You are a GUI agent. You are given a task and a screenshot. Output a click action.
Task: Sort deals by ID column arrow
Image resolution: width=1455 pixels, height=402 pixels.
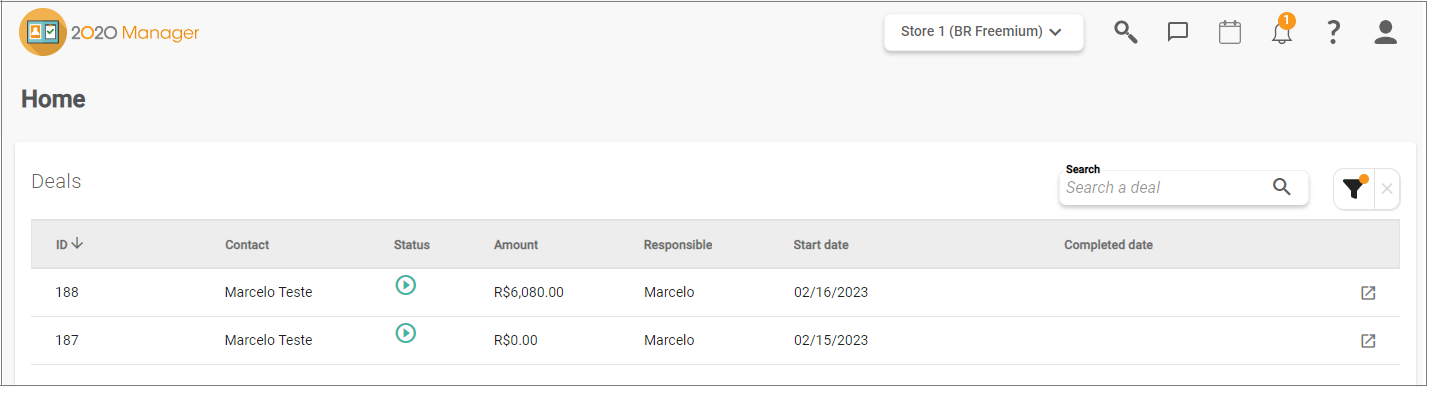(x=77, y=243)
